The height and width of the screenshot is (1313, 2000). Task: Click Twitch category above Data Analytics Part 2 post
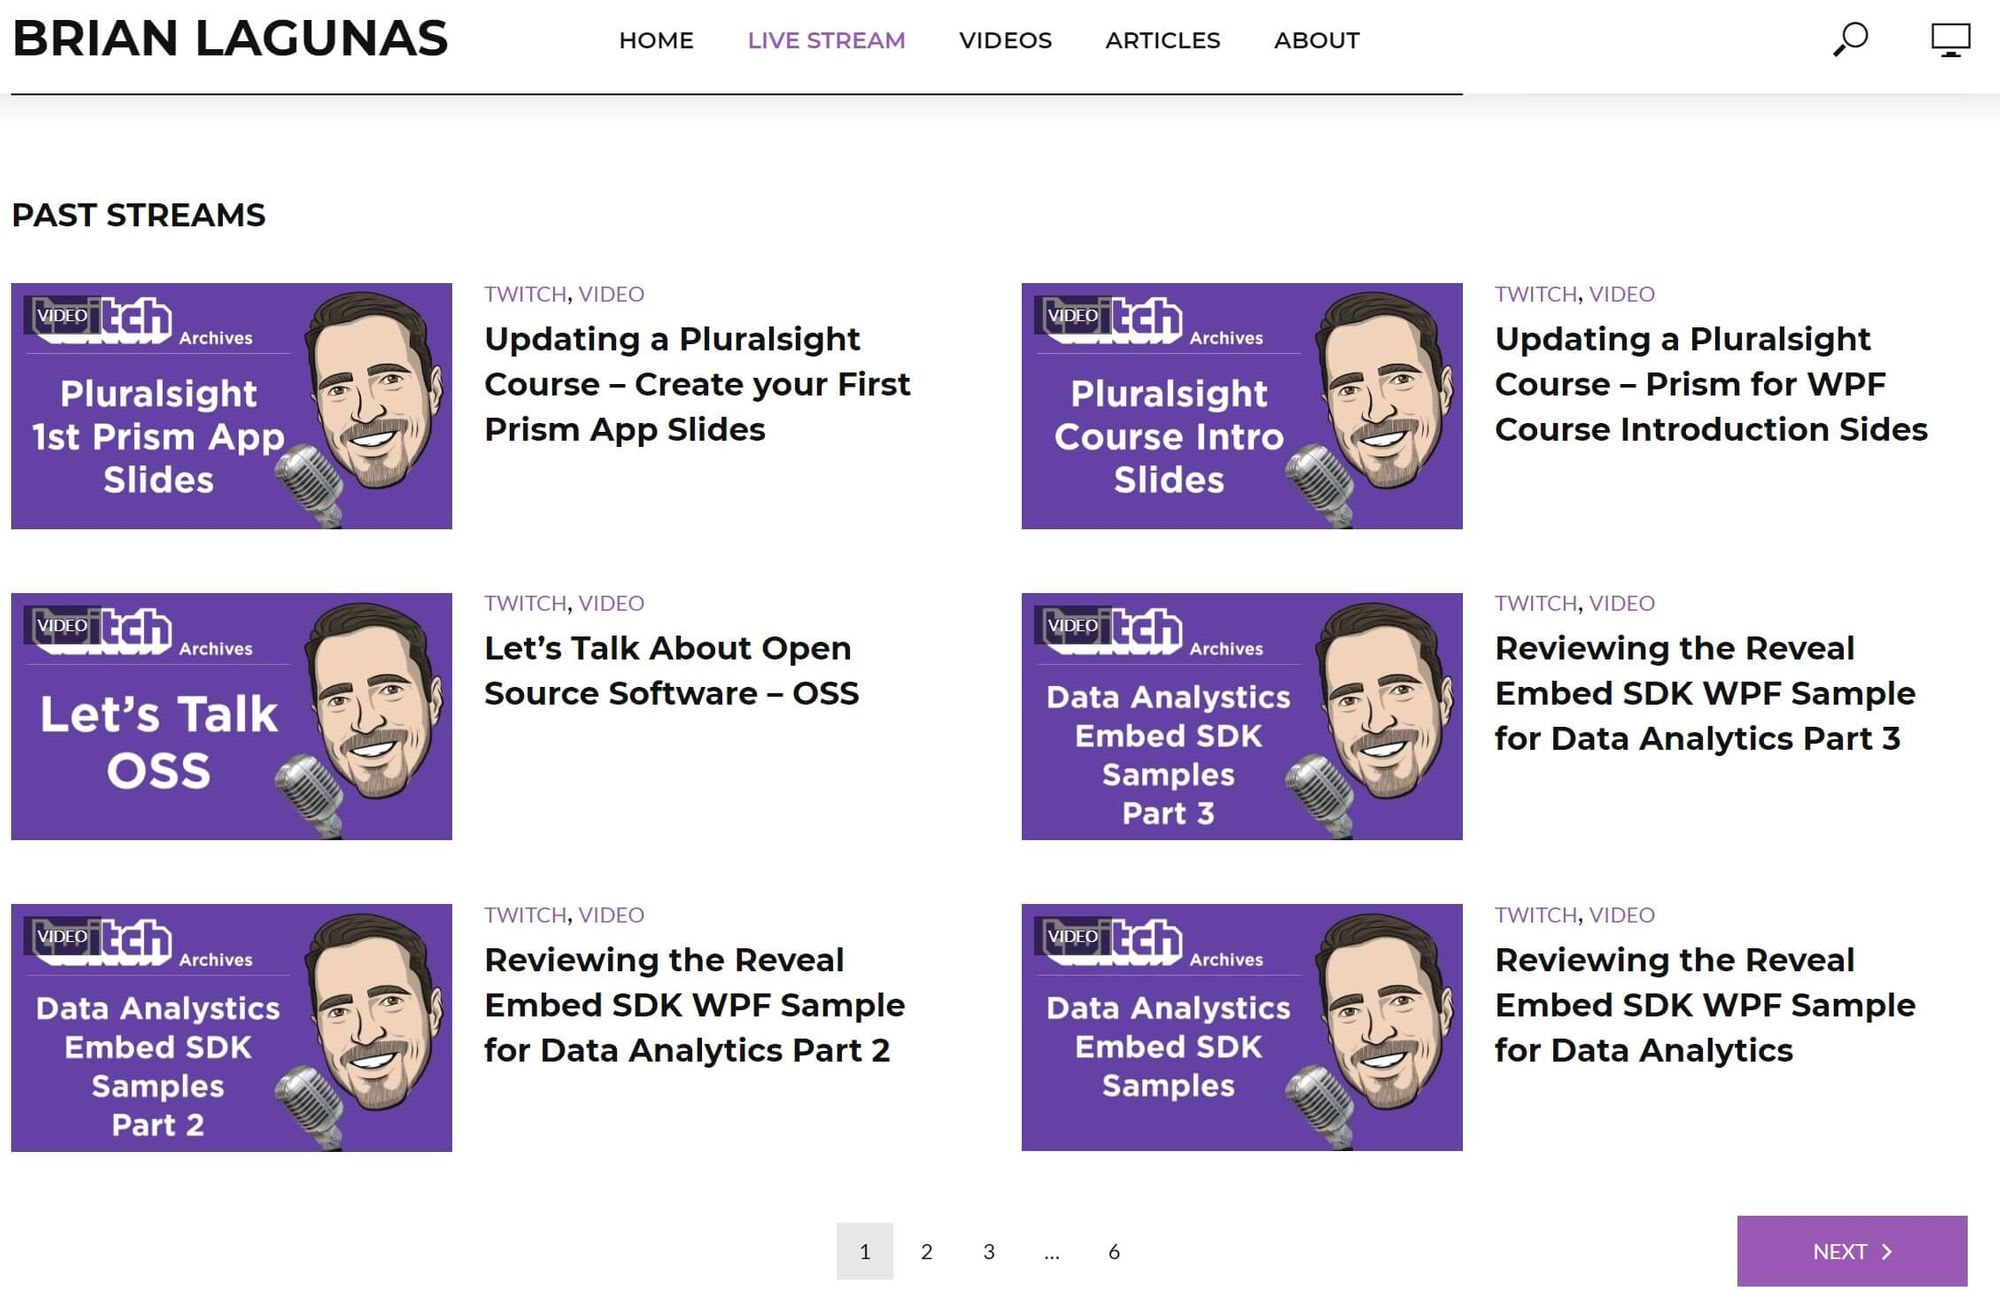(x=525, y=915)
